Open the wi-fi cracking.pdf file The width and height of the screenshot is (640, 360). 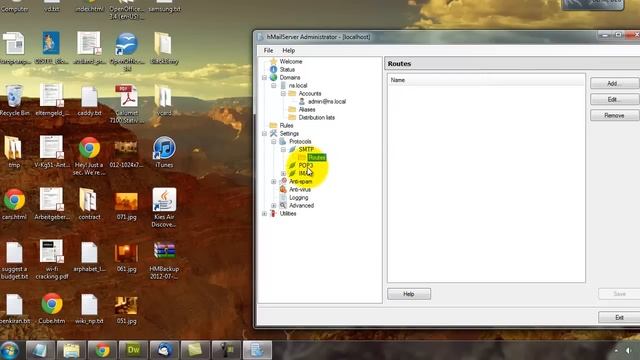pos(51,260)
